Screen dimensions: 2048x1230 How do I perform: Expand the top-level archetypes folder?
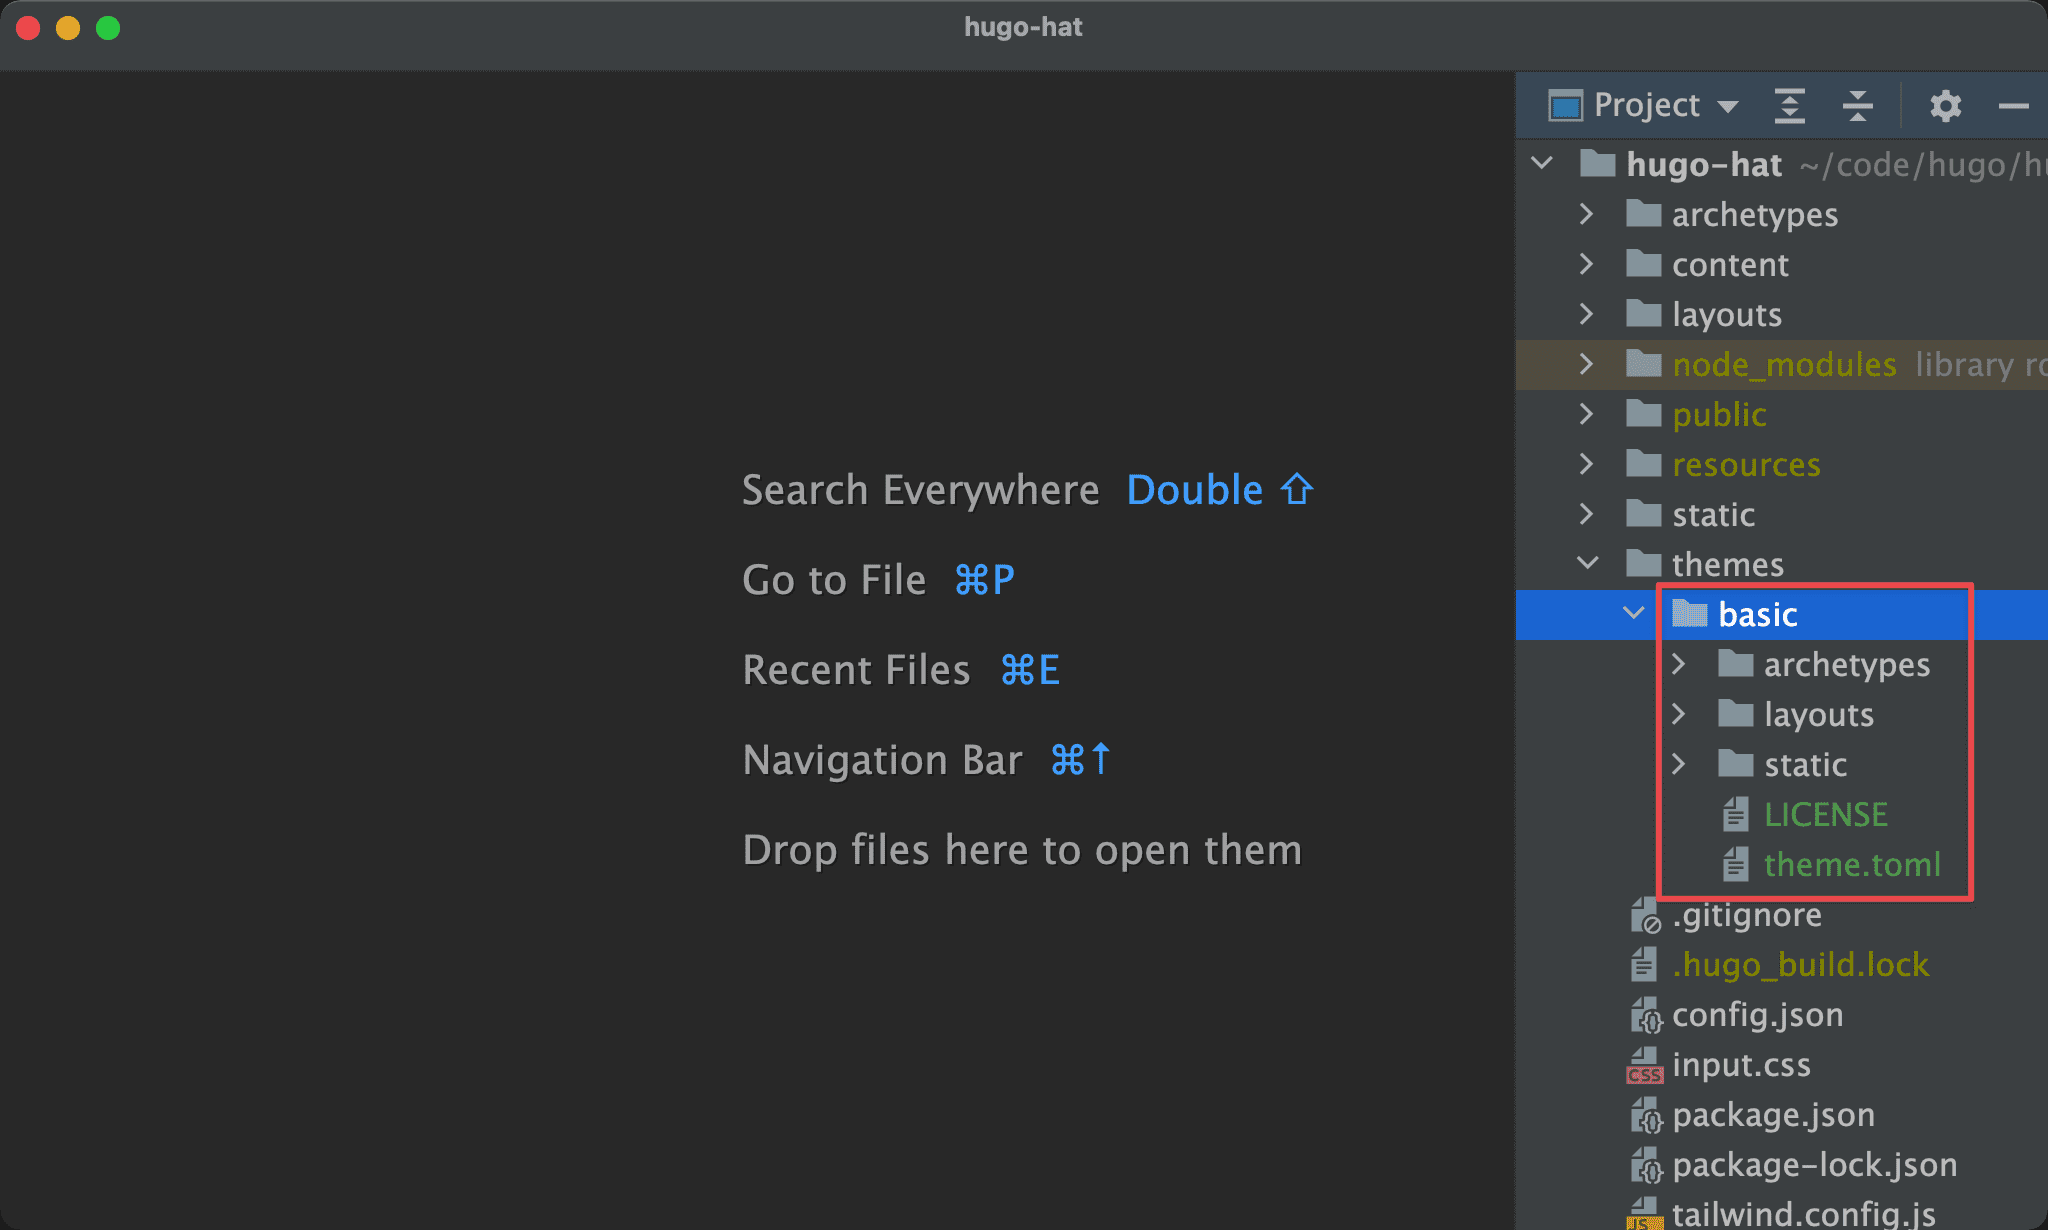[x=1587, y=213]
